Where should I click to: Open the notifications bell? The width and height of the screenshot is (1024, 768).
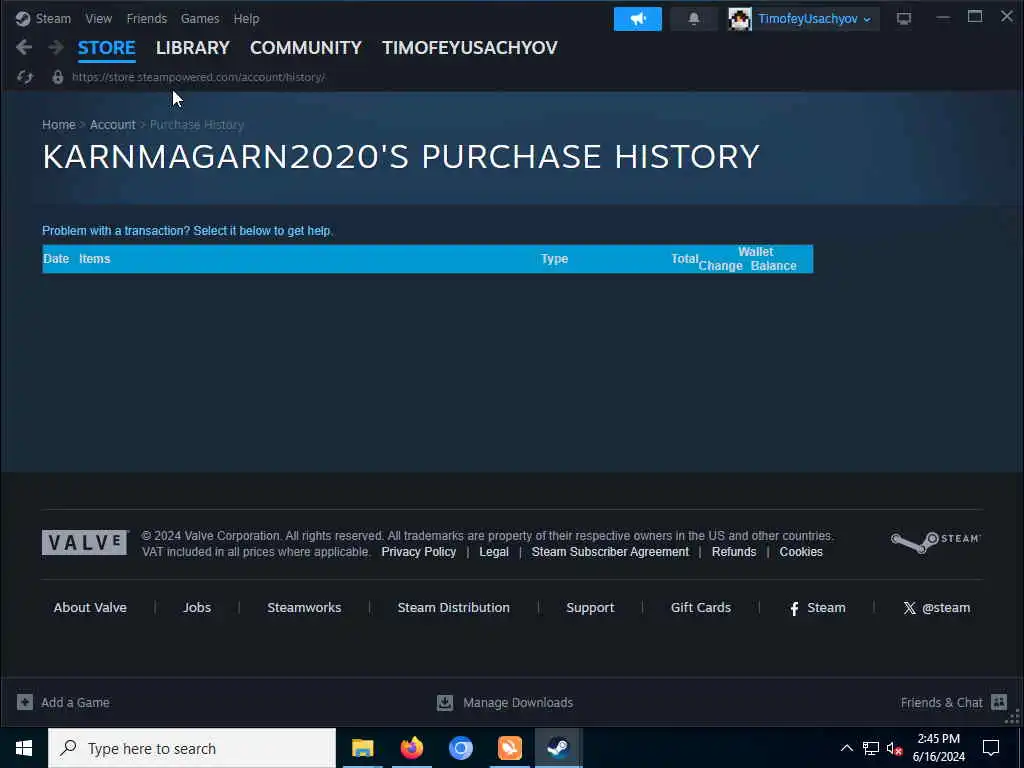tap(694, 19)
